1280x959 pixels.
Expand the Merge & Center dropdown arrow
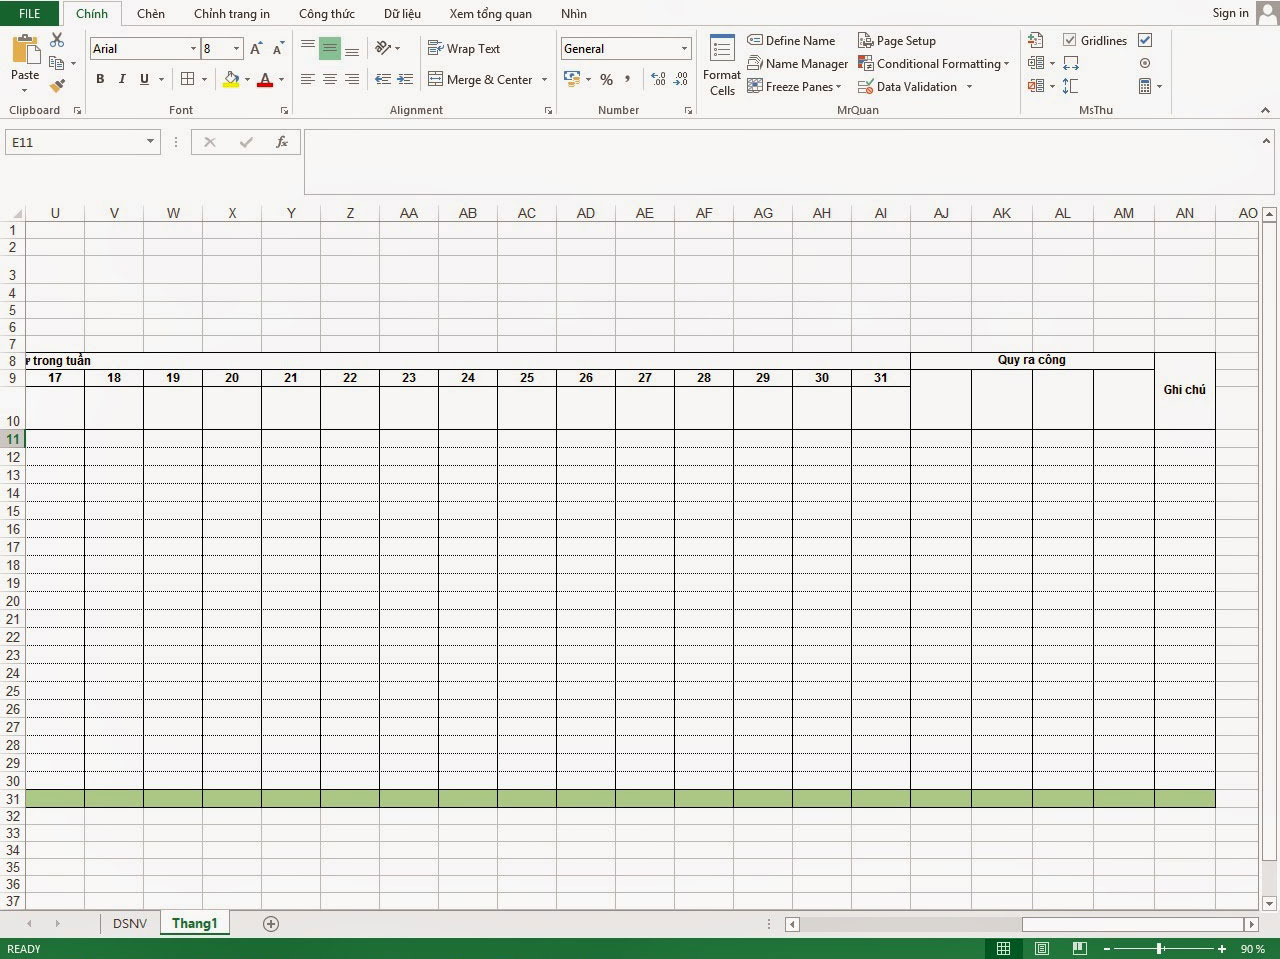pos(544,79)
